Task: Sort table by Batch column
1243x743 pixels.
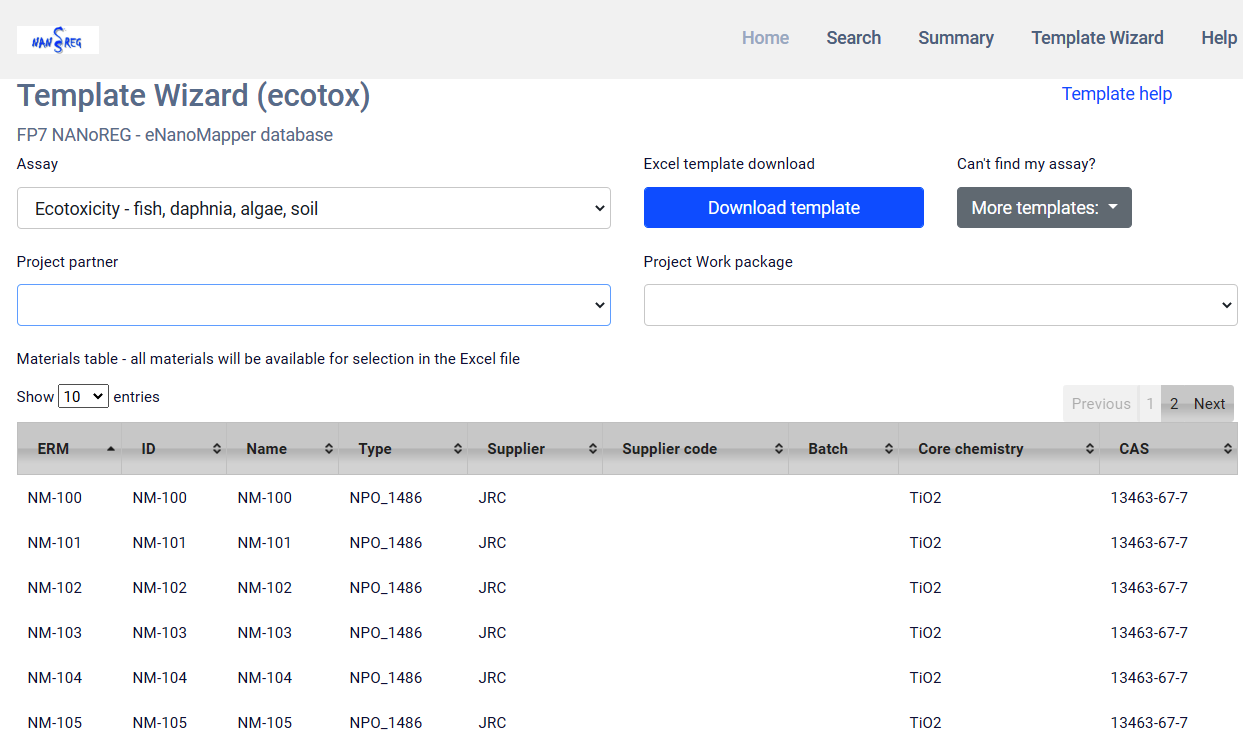Action: (x=843, y=449)
